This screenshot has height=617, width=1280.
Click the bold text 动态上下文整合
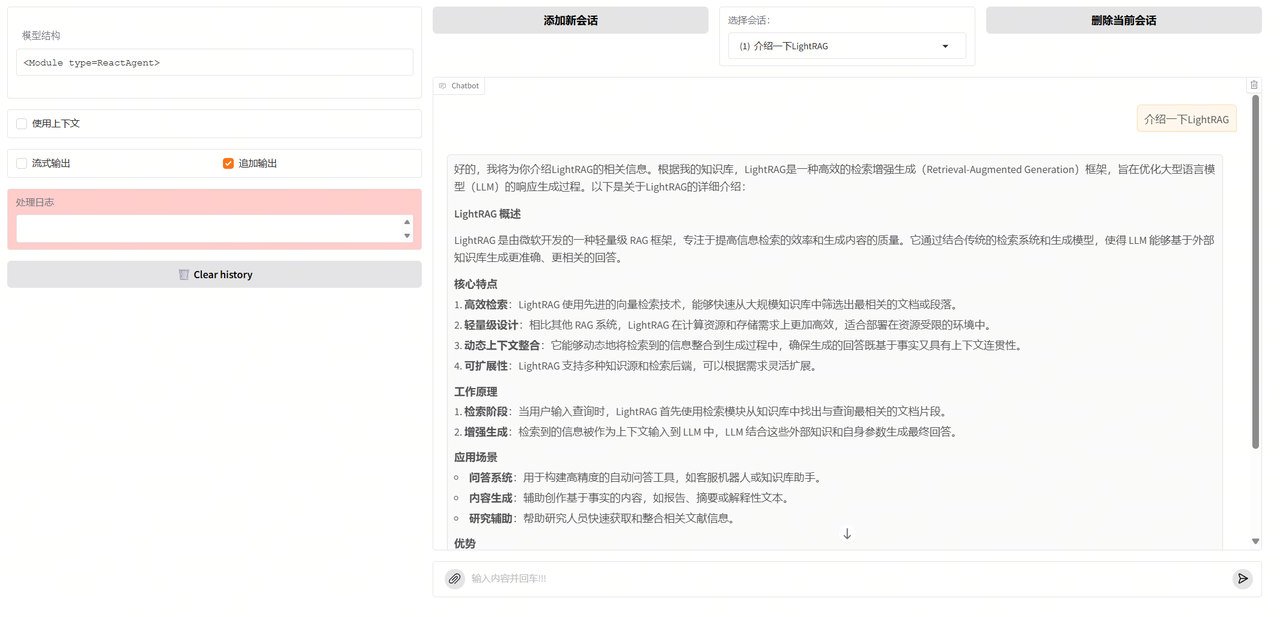(x=502, y=345)
